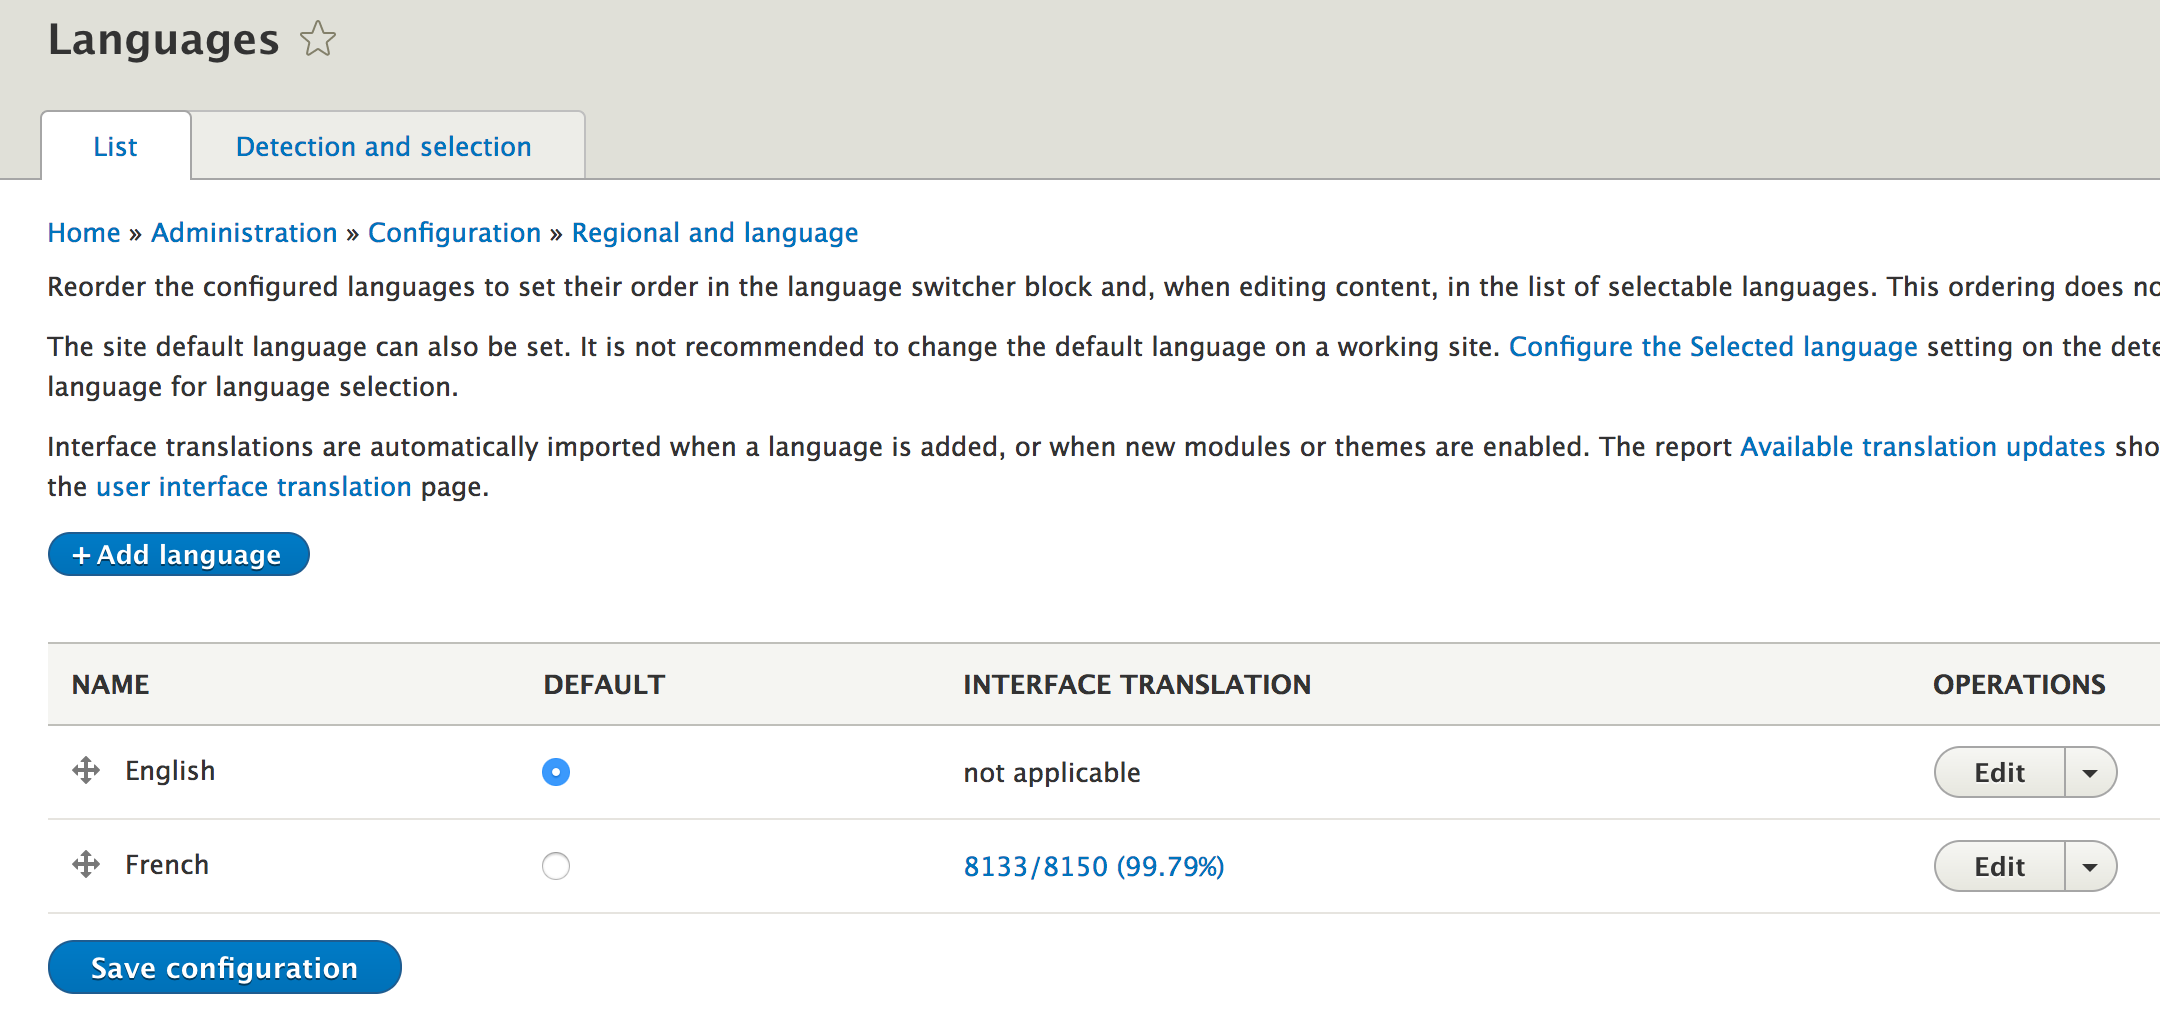2160x1024 pixels.
Task: Go to the Home breadcrumb link
Action: (84, 233)
